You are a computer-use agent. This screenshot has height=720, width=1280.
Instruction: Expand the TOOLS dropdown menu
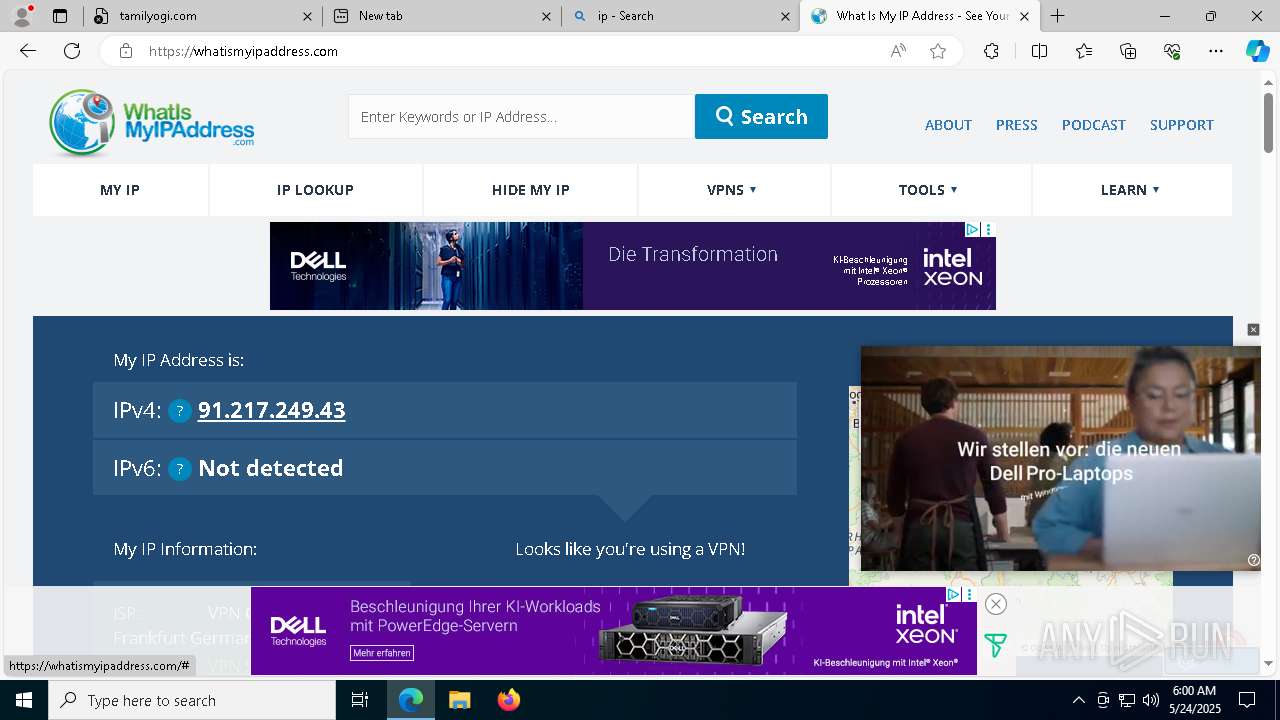tap(928, 190)
